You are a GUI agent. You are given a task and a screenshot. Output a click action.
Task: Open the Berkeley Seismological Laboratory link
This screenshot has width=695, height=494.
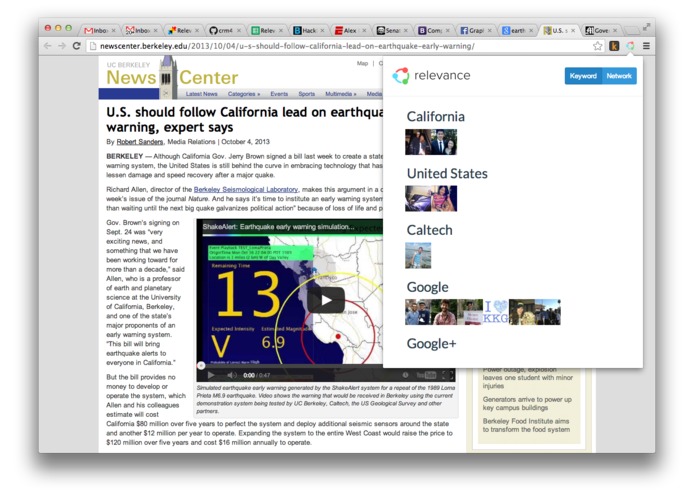click(x=246, y=190)
